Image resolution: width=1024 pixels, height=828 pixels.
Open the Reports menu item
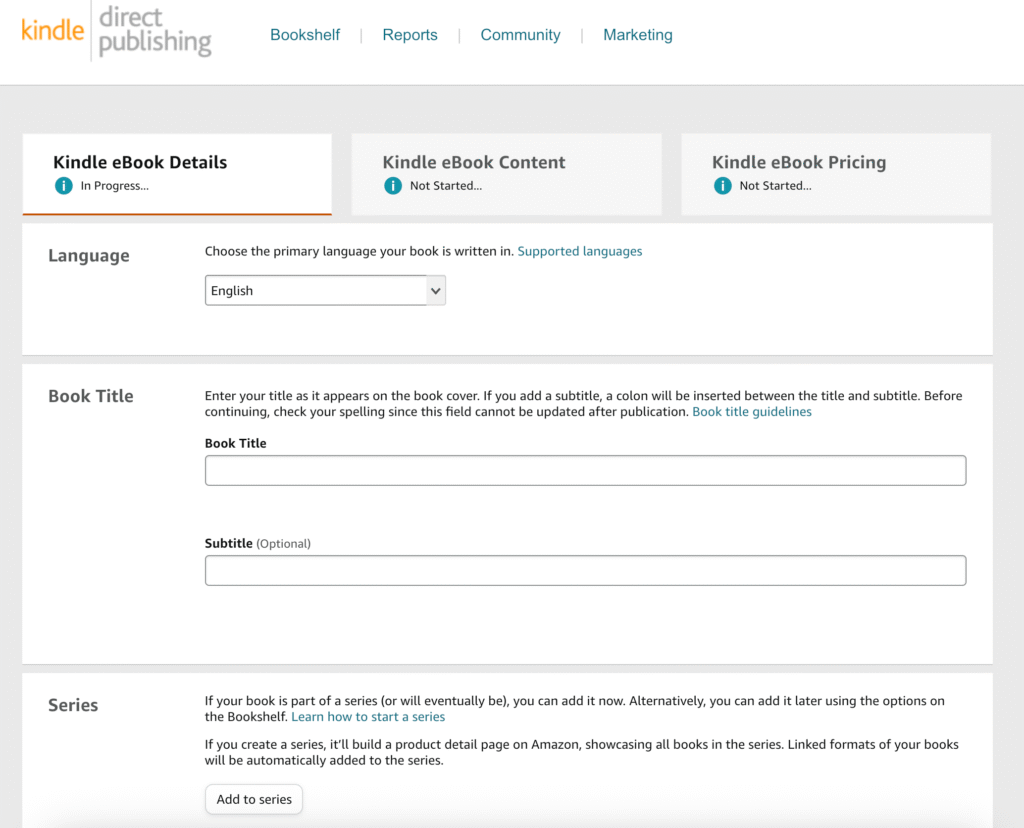(410, 35)
